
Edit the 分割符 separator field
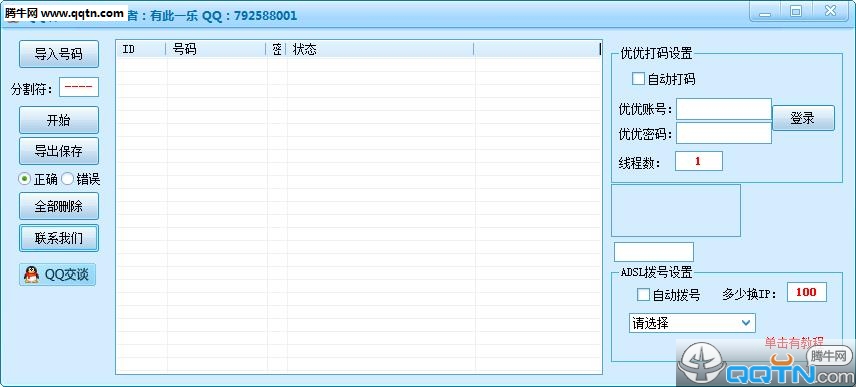79,87
